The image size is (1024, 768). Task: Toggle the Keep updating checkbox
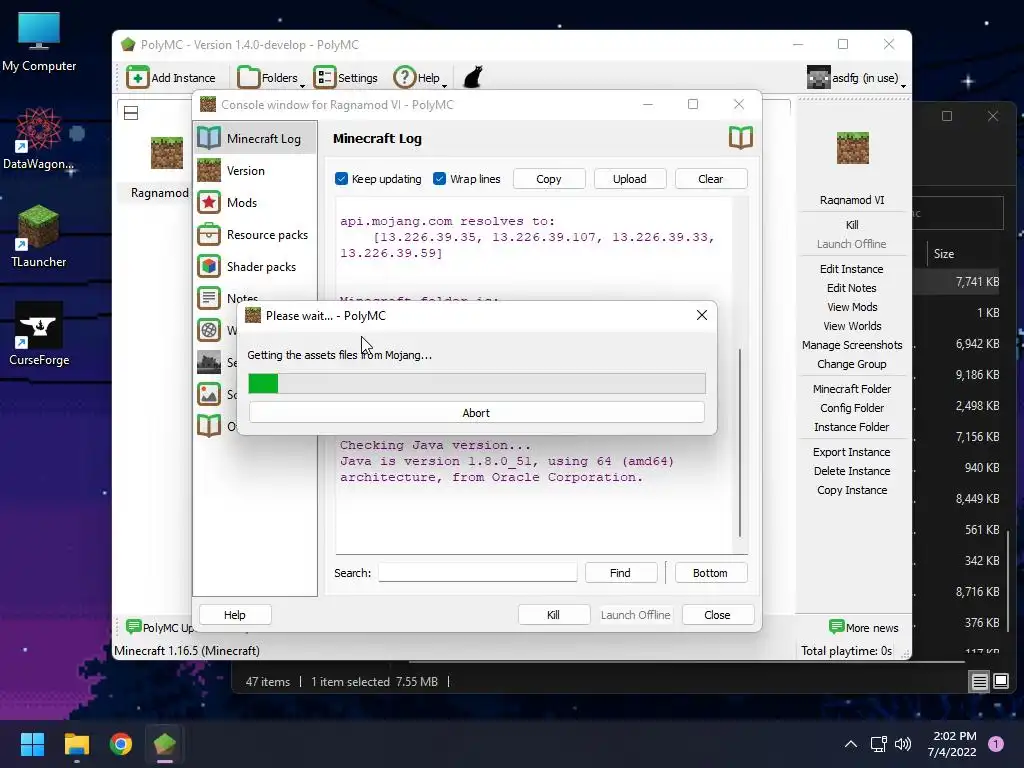(x=341, y=179)
